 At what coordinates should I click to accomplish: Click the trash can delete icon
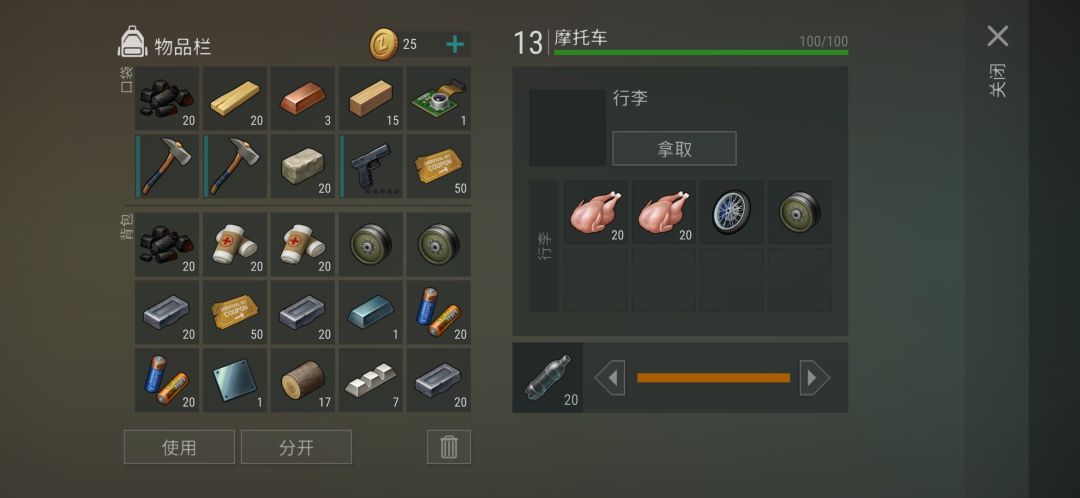click(449, 447)
